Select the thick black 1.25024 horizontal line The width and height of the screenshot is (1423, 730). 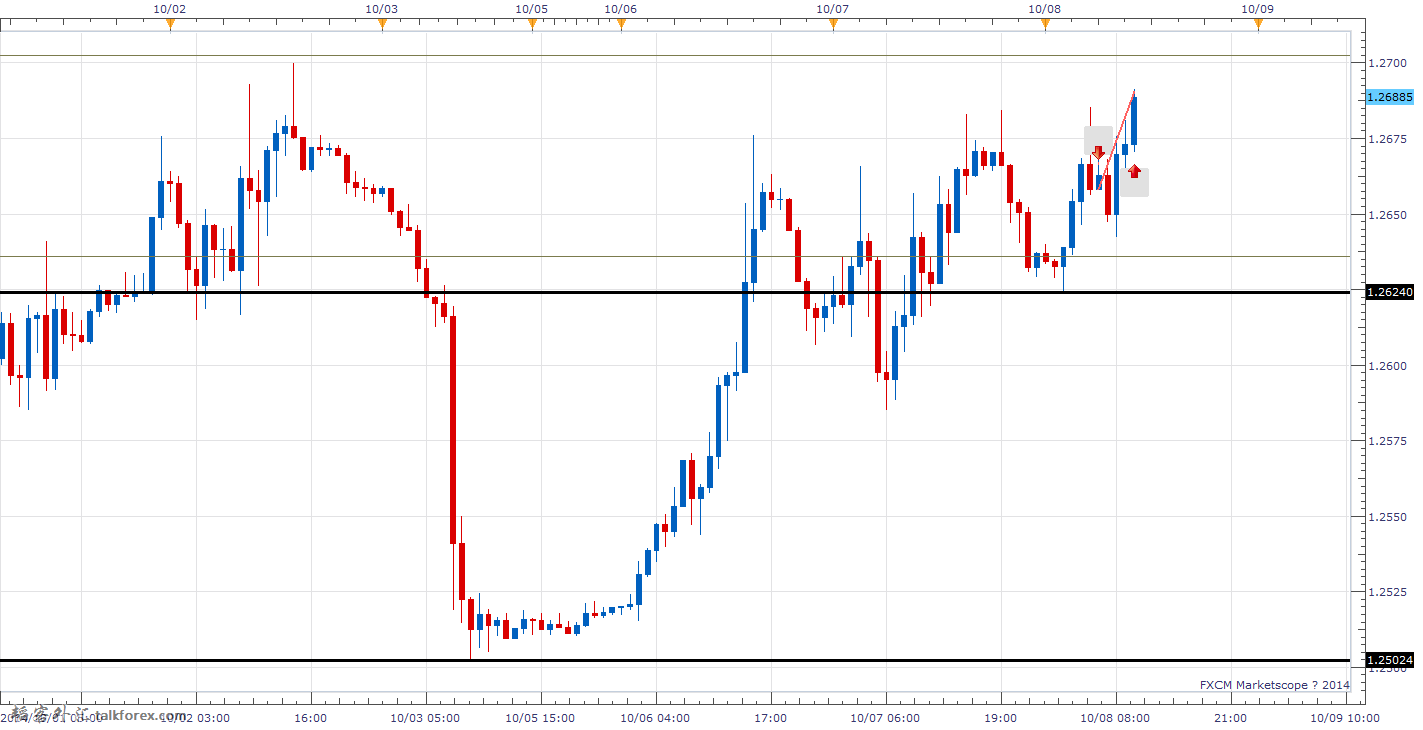pos(675,660)
